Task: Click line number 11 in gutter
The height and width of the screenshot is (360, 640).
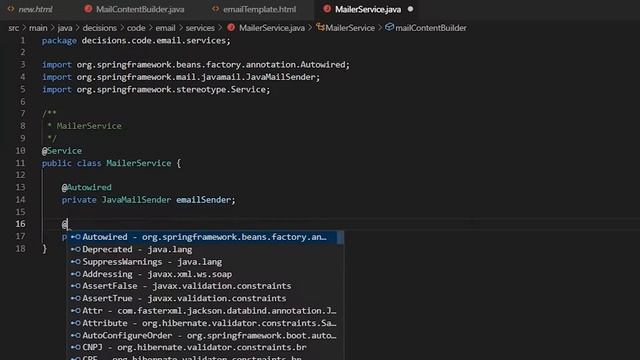Action: coord(20,163)
